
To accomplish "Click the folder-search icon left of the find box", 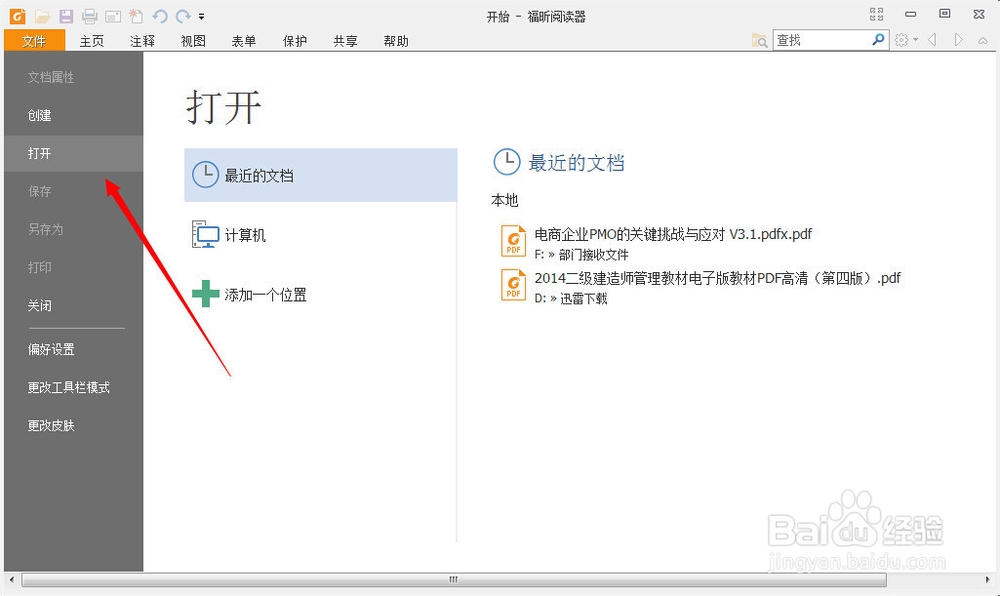I will [759, 40].
